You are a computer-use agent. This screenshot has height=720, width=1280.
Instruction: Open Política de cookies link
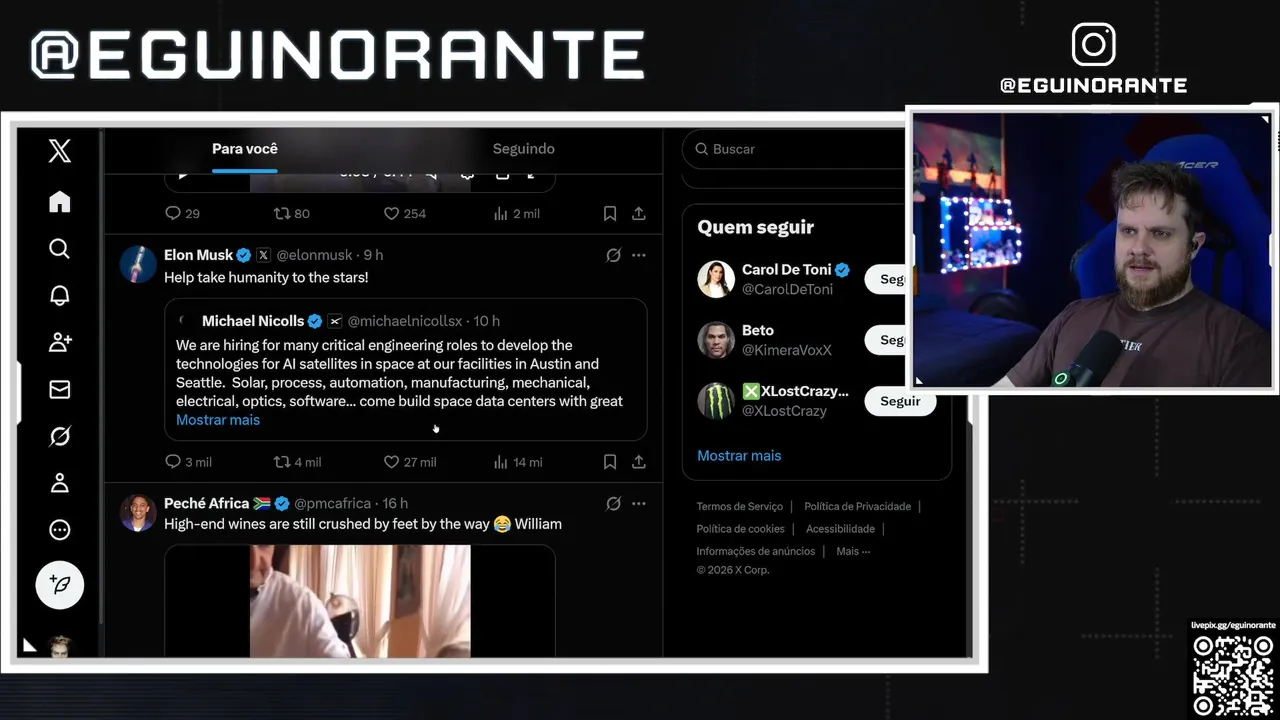click(x=740, y=529)
